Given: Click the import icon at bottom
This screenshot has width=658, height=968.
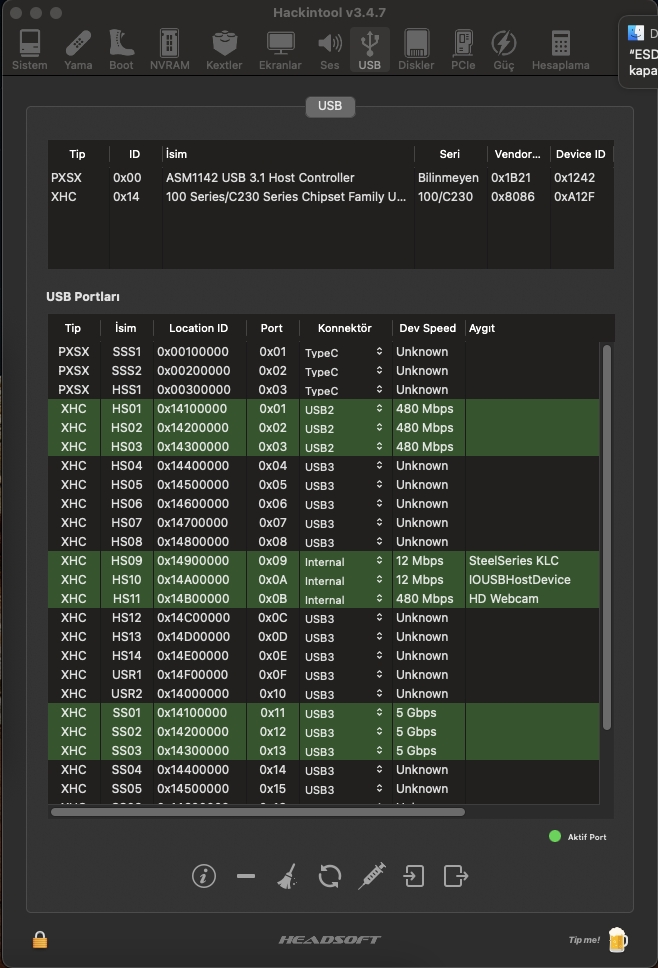Looking at the screenshot, I should coord(413,876).
